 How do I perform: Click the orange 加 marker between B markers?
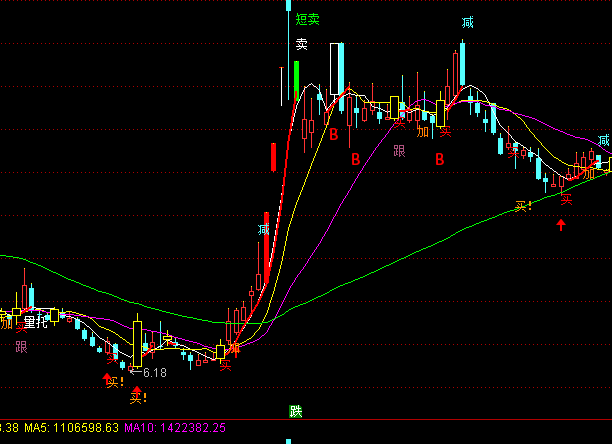[422, 131]
